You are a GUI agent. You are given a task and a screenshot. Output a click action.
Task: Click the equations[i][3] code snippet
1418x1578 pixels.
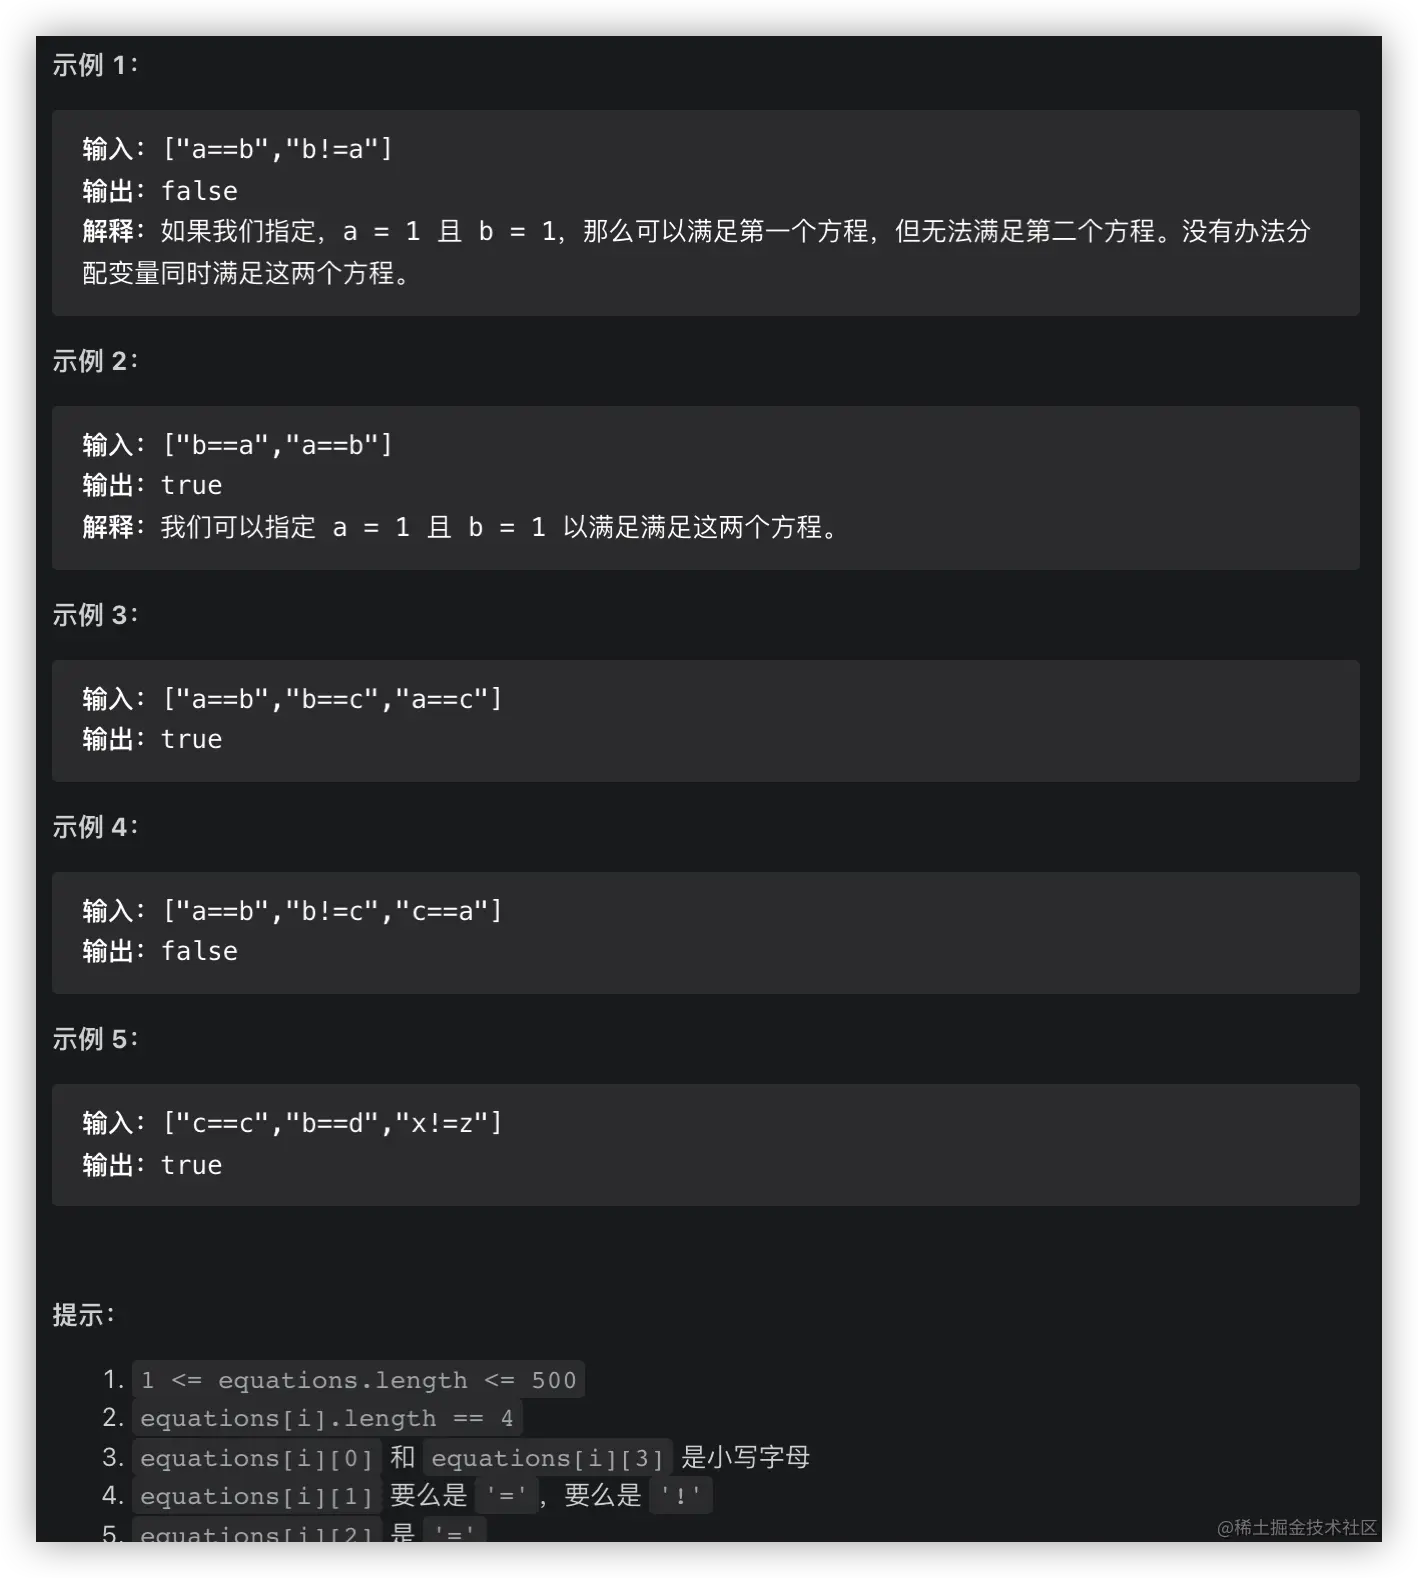(548, 1458)
